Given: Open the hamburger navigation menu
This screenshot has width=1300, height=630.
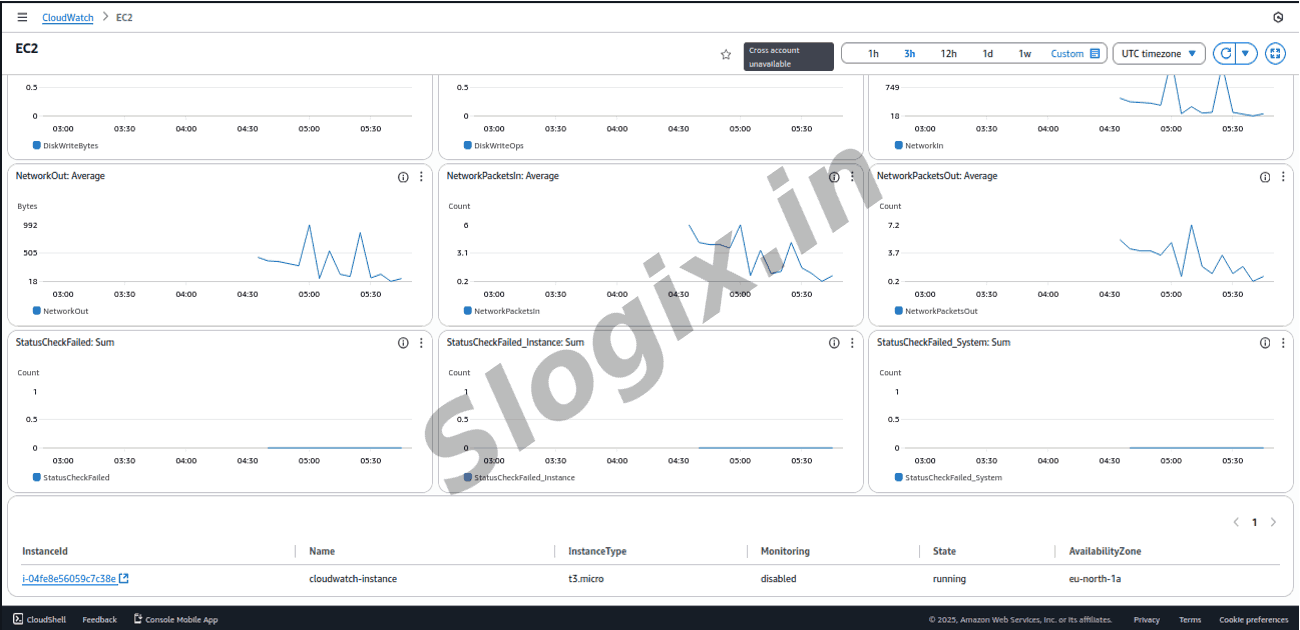Looking at the screenshot, I should 22,18.
